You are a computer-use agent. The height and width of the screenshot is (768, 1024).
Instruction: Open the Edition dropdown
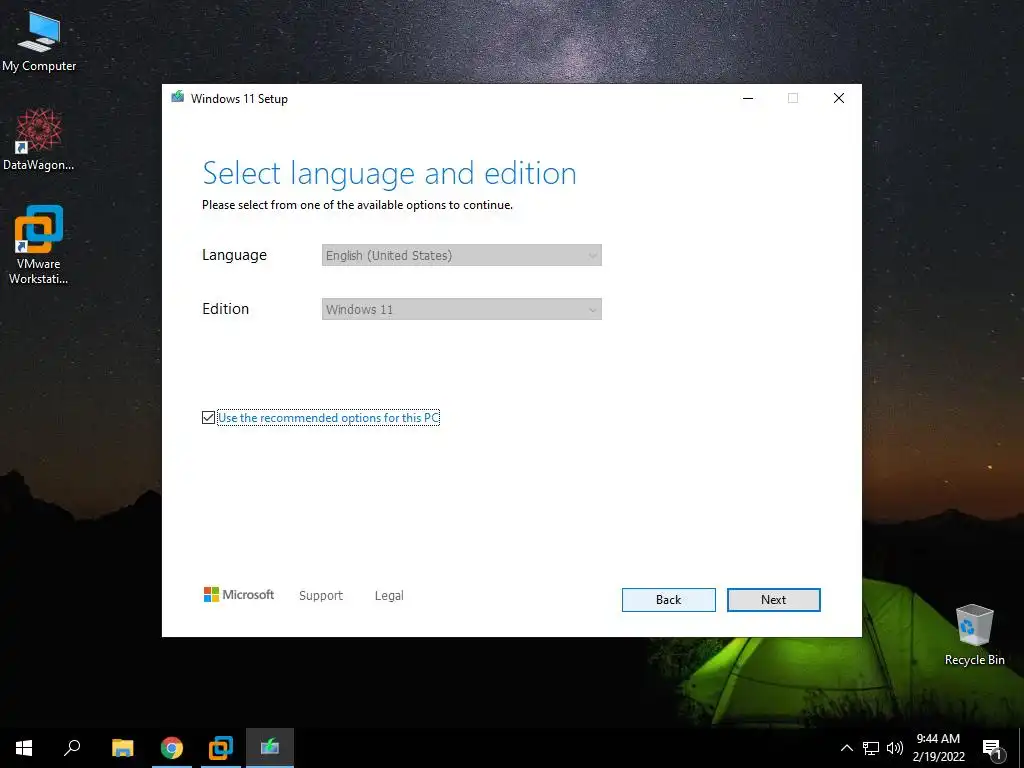point(462,309)
